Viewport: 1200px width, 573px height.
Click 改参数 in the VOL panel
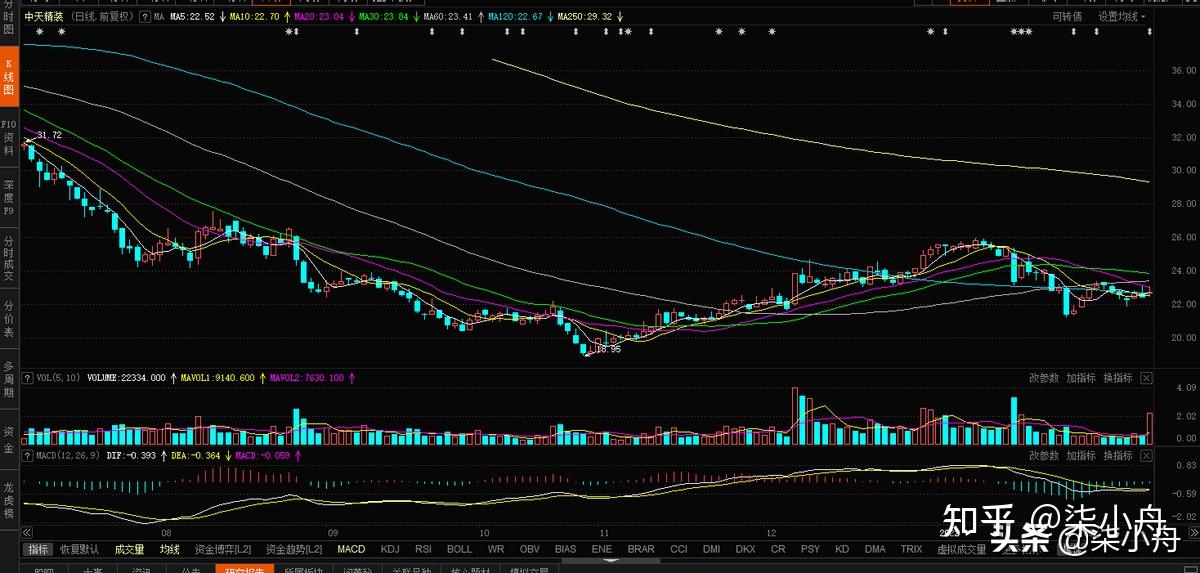point(1044,378)
